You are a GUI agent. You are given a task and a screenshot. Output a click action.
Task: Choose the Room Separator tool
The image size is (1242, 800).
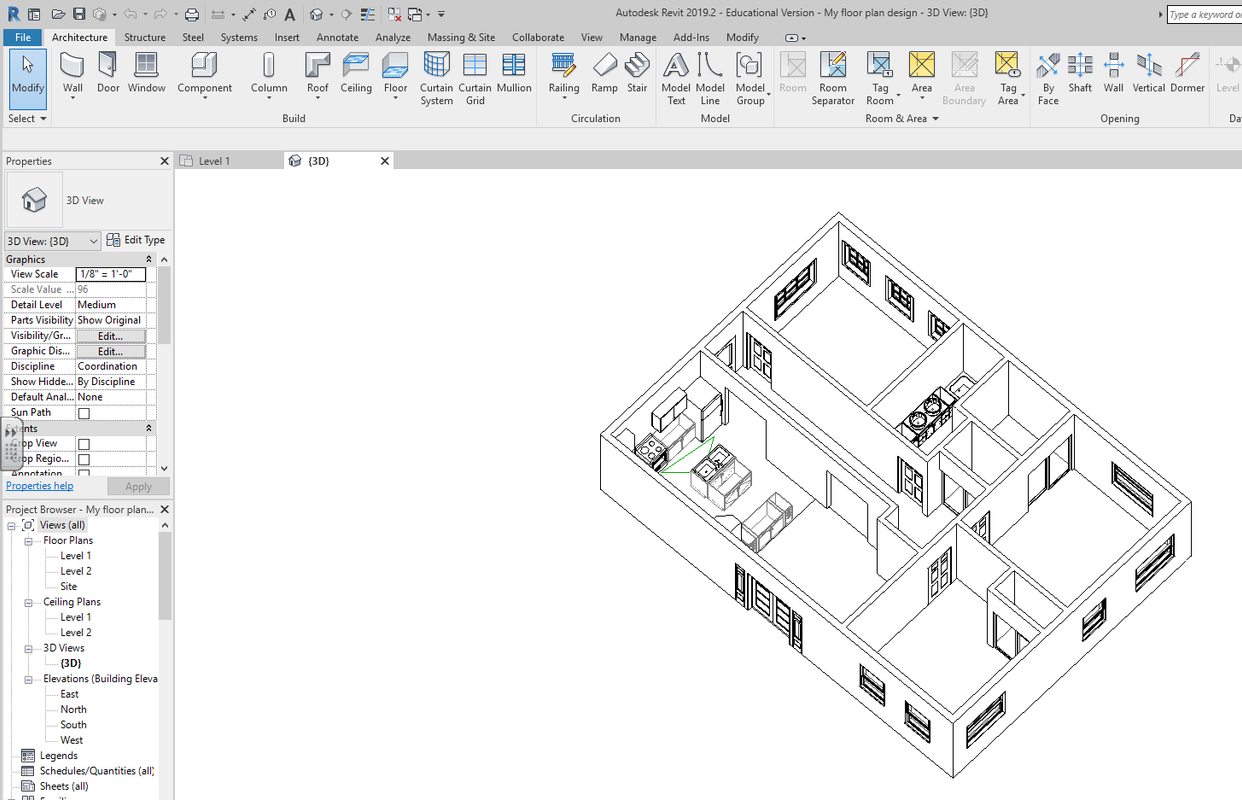(833, 79)
